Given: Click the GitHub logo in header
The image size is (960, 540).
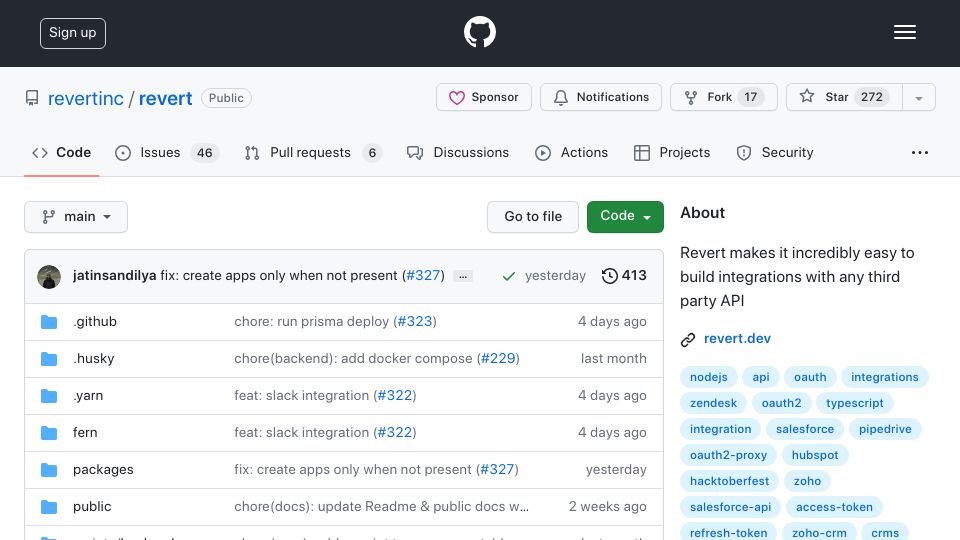Looking at the screenshot, I should [x=479, y=32].
